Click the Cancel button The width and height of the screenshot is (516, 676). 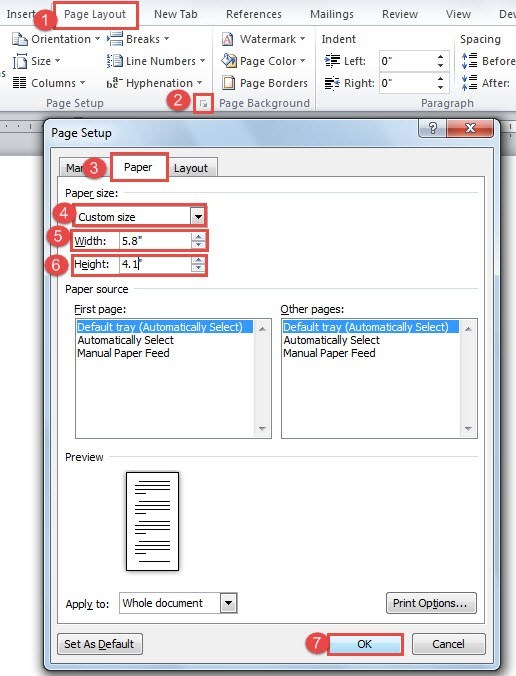(448, 644)
